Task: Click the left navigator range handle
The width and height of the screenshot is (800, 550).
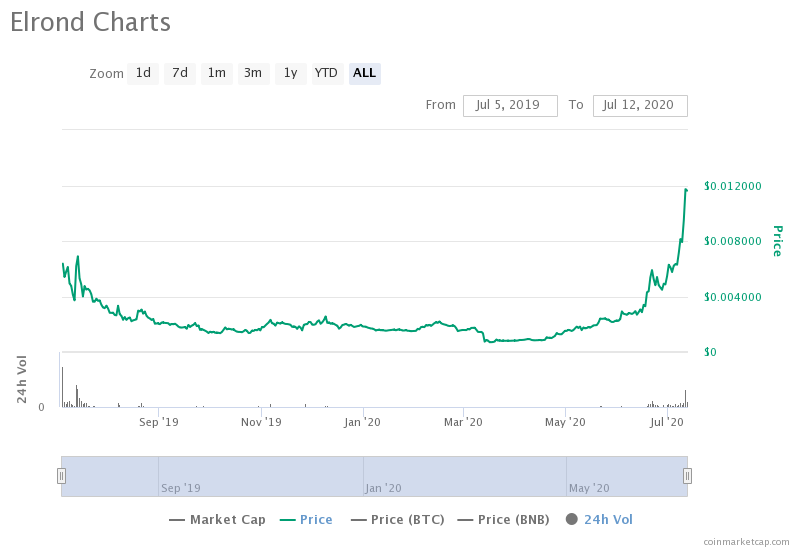Action: point(61,476)
